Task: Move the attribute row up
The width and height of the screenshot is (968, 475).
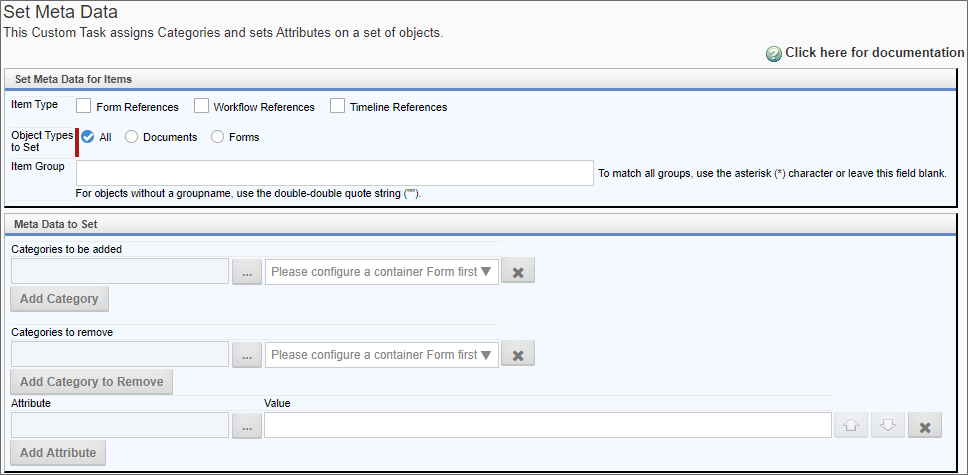Action: [x=851, y=426]
